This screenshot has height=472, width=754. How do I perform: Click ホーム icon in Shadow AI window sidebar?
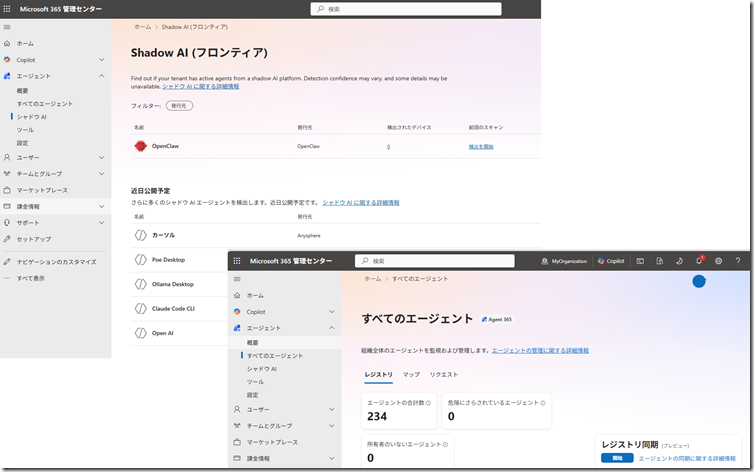[x=7, y=43]
